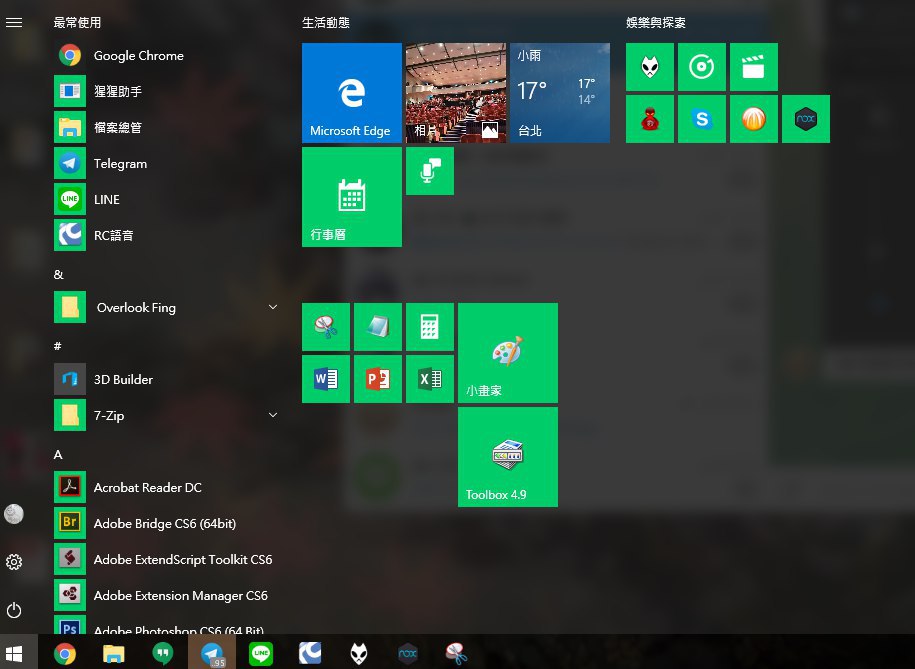Open the Nox player tile
This screenshot has height=669, width=915.
tap(806, 119)
